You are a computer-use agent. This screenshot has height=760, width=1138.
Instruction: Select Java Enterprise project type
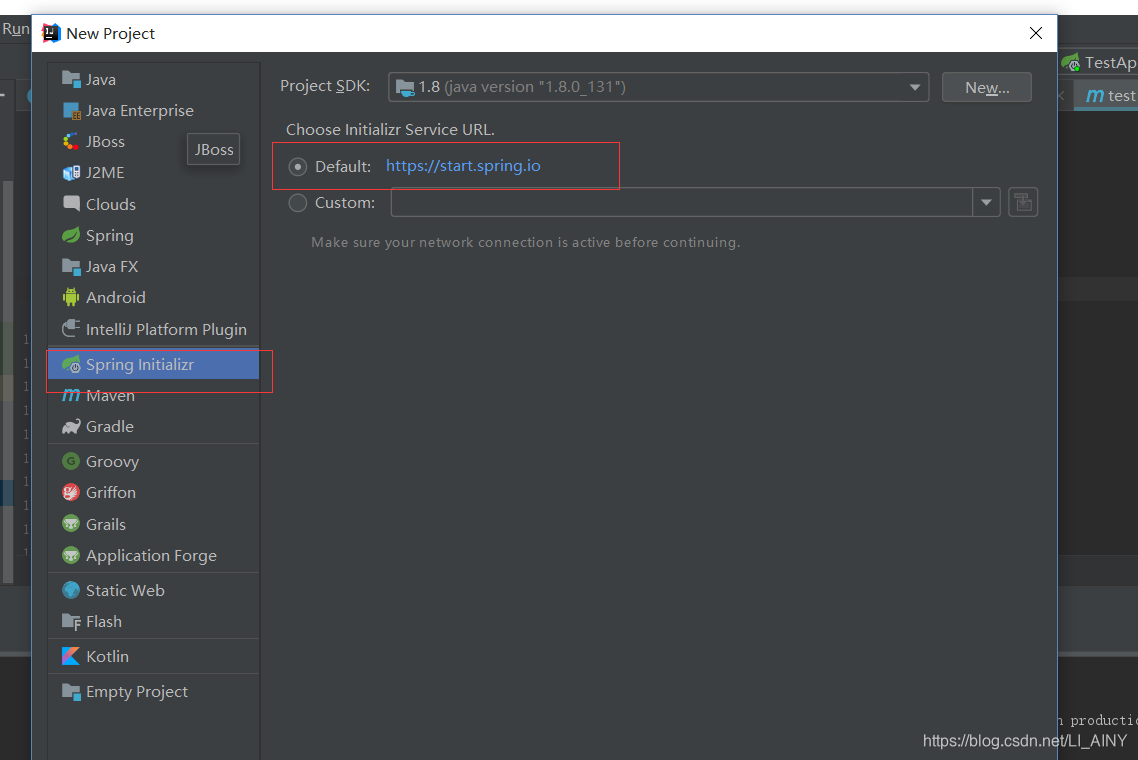153,110
